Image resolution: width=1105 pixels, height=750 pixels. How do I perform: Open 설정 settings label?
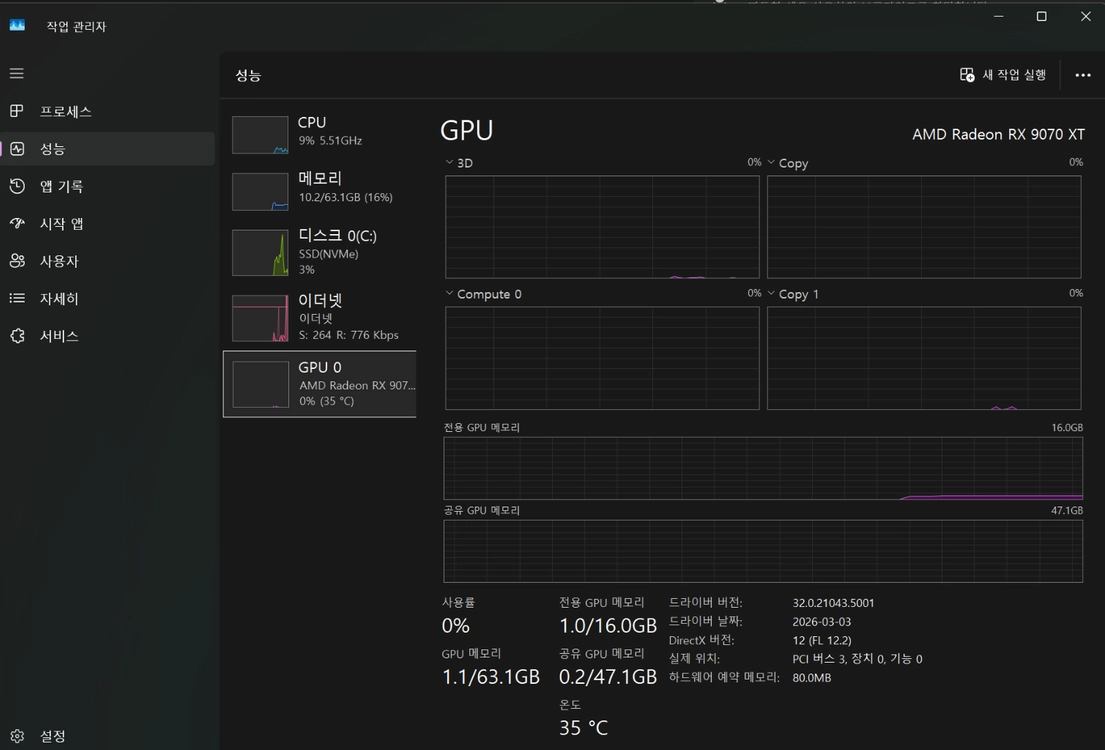[x=53, y=736]
